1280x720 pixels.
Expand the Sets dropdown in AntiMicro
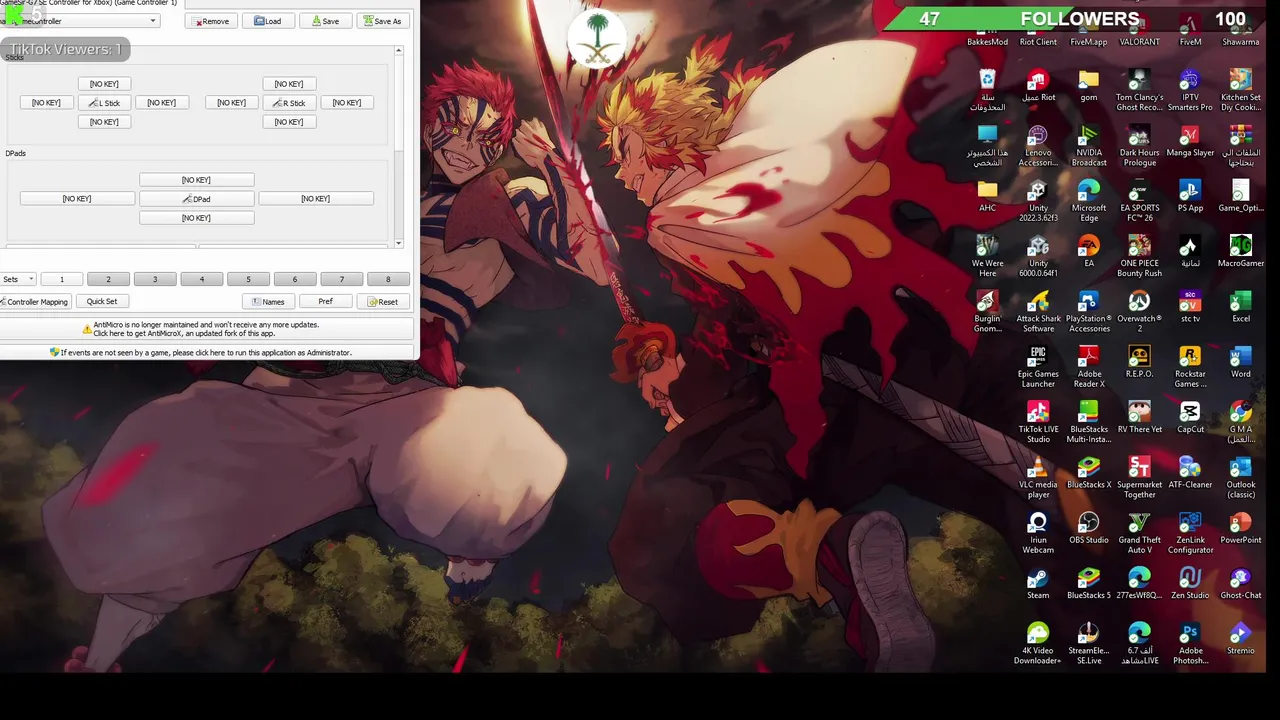[x=18, y=279]
